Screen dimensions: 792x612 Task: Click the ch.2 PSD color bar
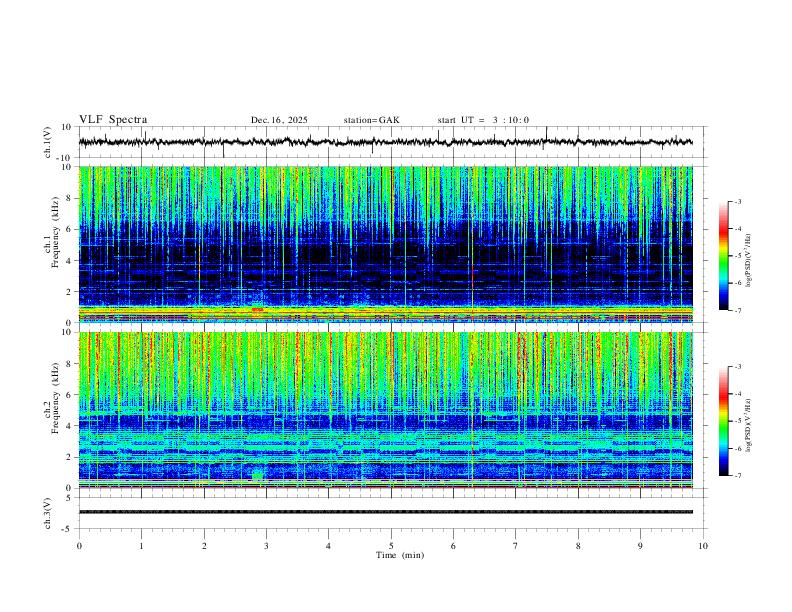[x=723, y=421]
